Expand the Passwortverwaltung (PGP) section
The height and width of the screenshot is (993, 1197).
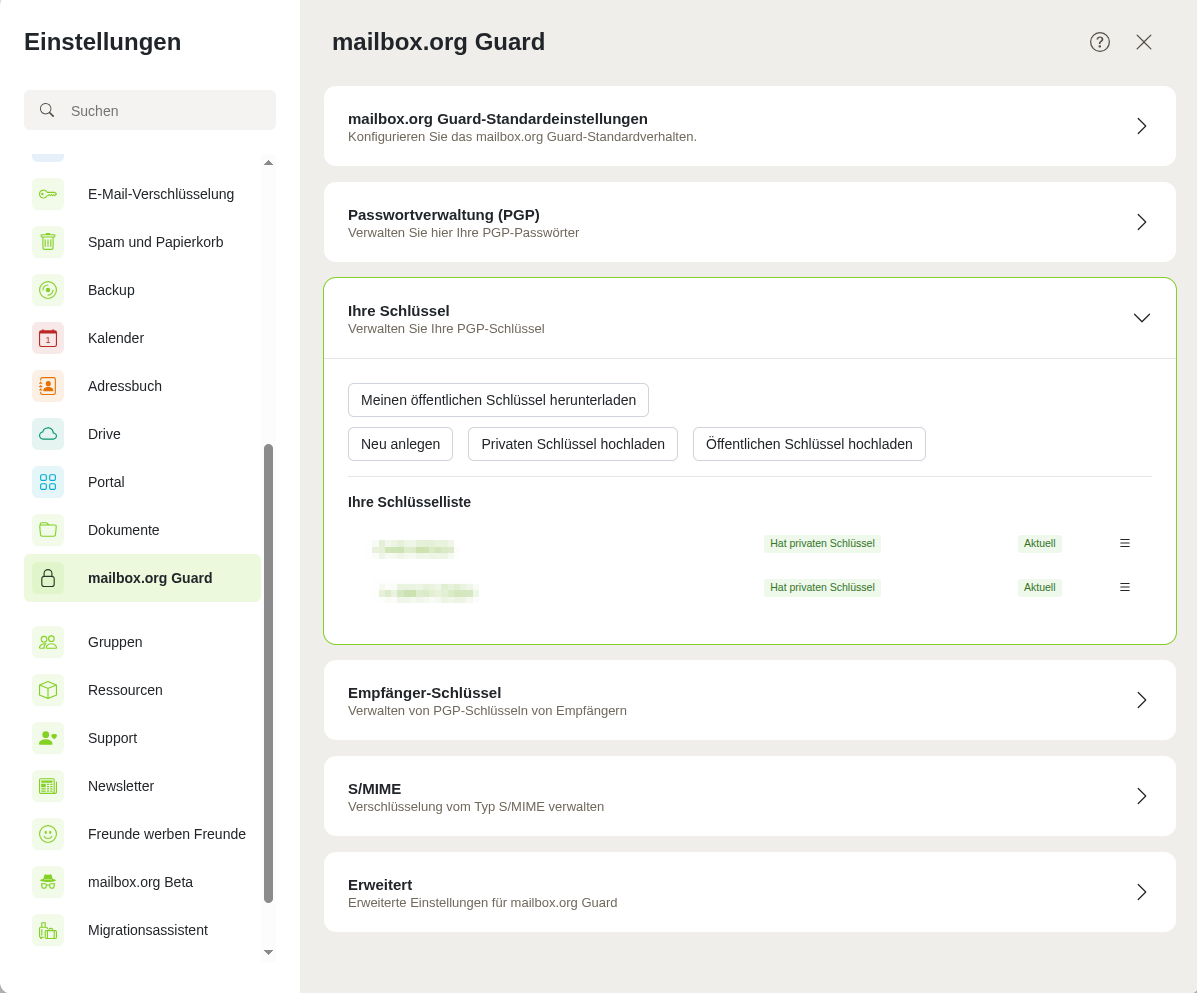point(750,223)
